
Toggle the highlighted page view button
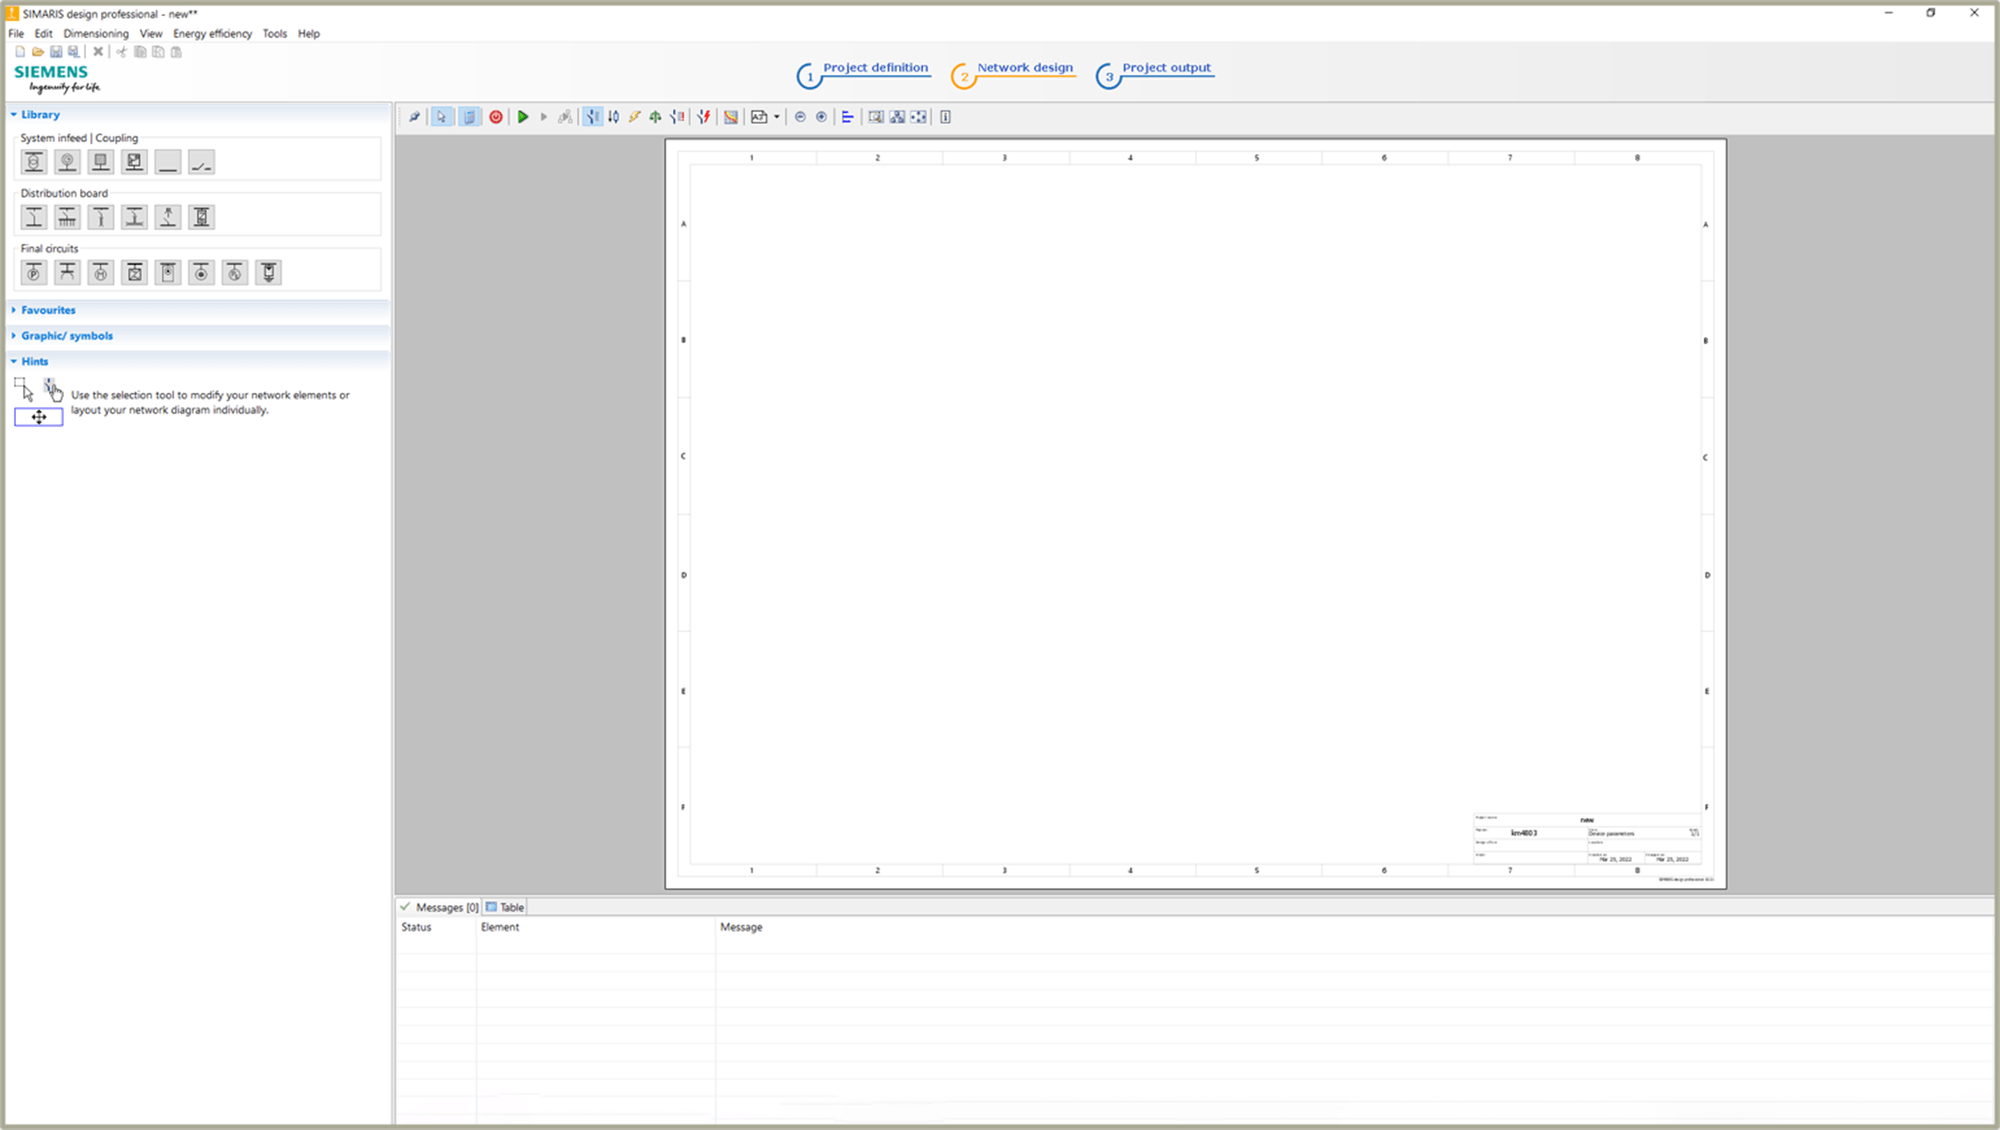click(469, 117)
